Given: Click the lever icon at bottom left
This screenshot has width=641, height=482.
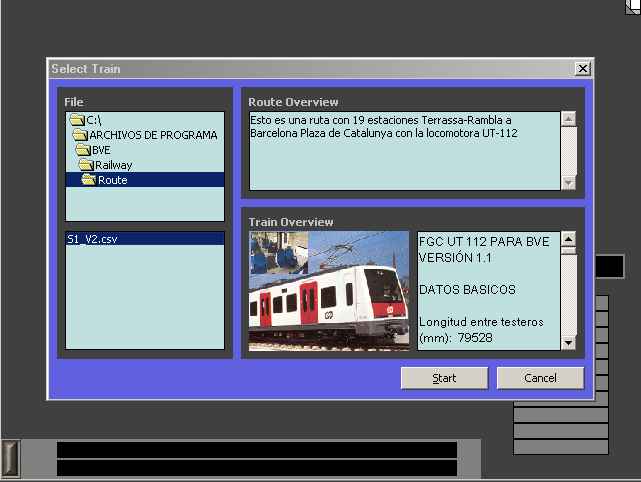Looking at the screenshot, I should [x=11, y=456].
